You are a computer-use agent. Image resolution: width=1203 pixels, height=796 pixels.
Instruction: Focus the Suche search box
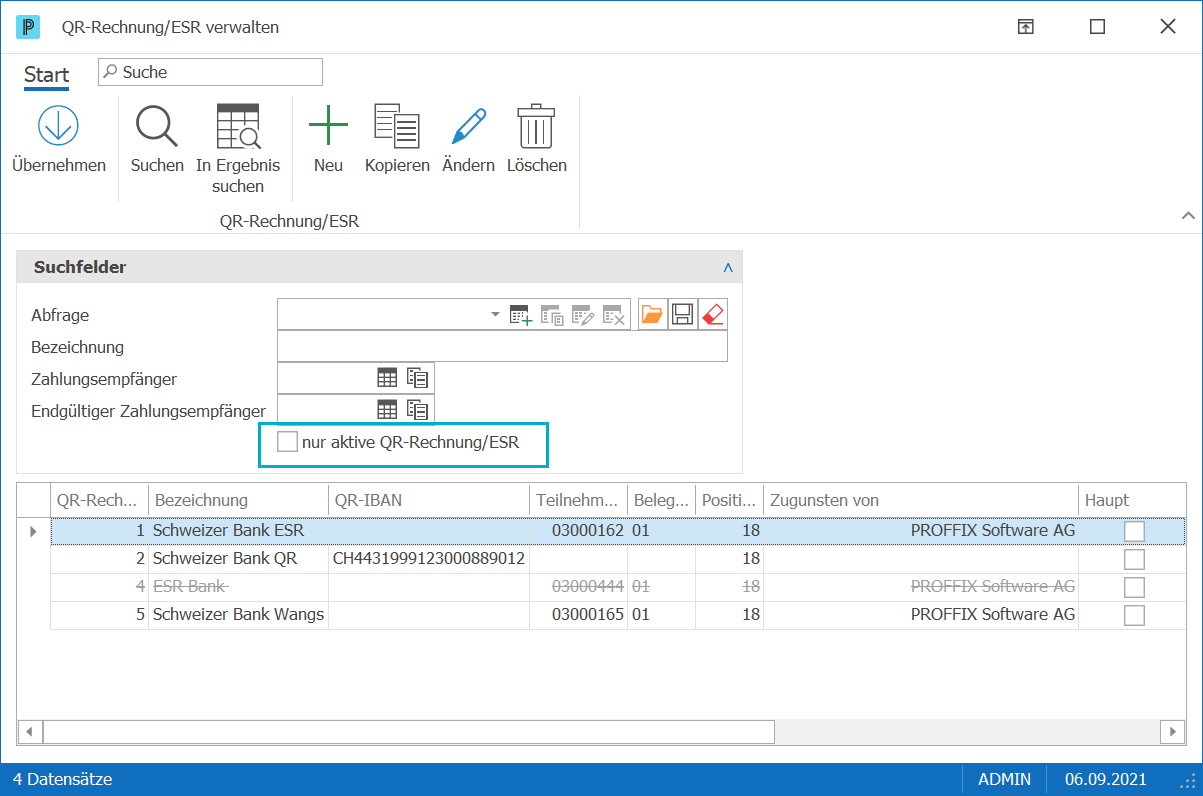coord(210,72)
